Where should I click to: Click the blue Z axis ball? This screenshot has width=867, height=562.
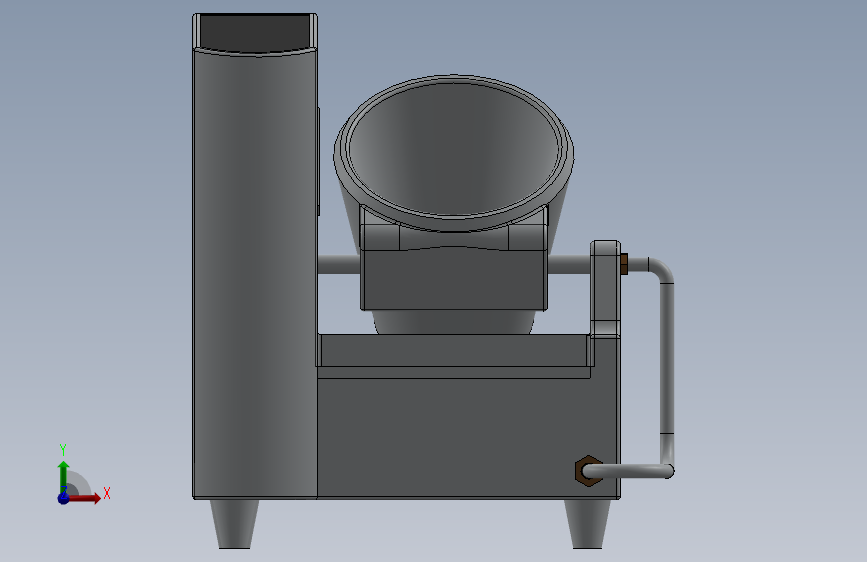click(x=63, y=498)
